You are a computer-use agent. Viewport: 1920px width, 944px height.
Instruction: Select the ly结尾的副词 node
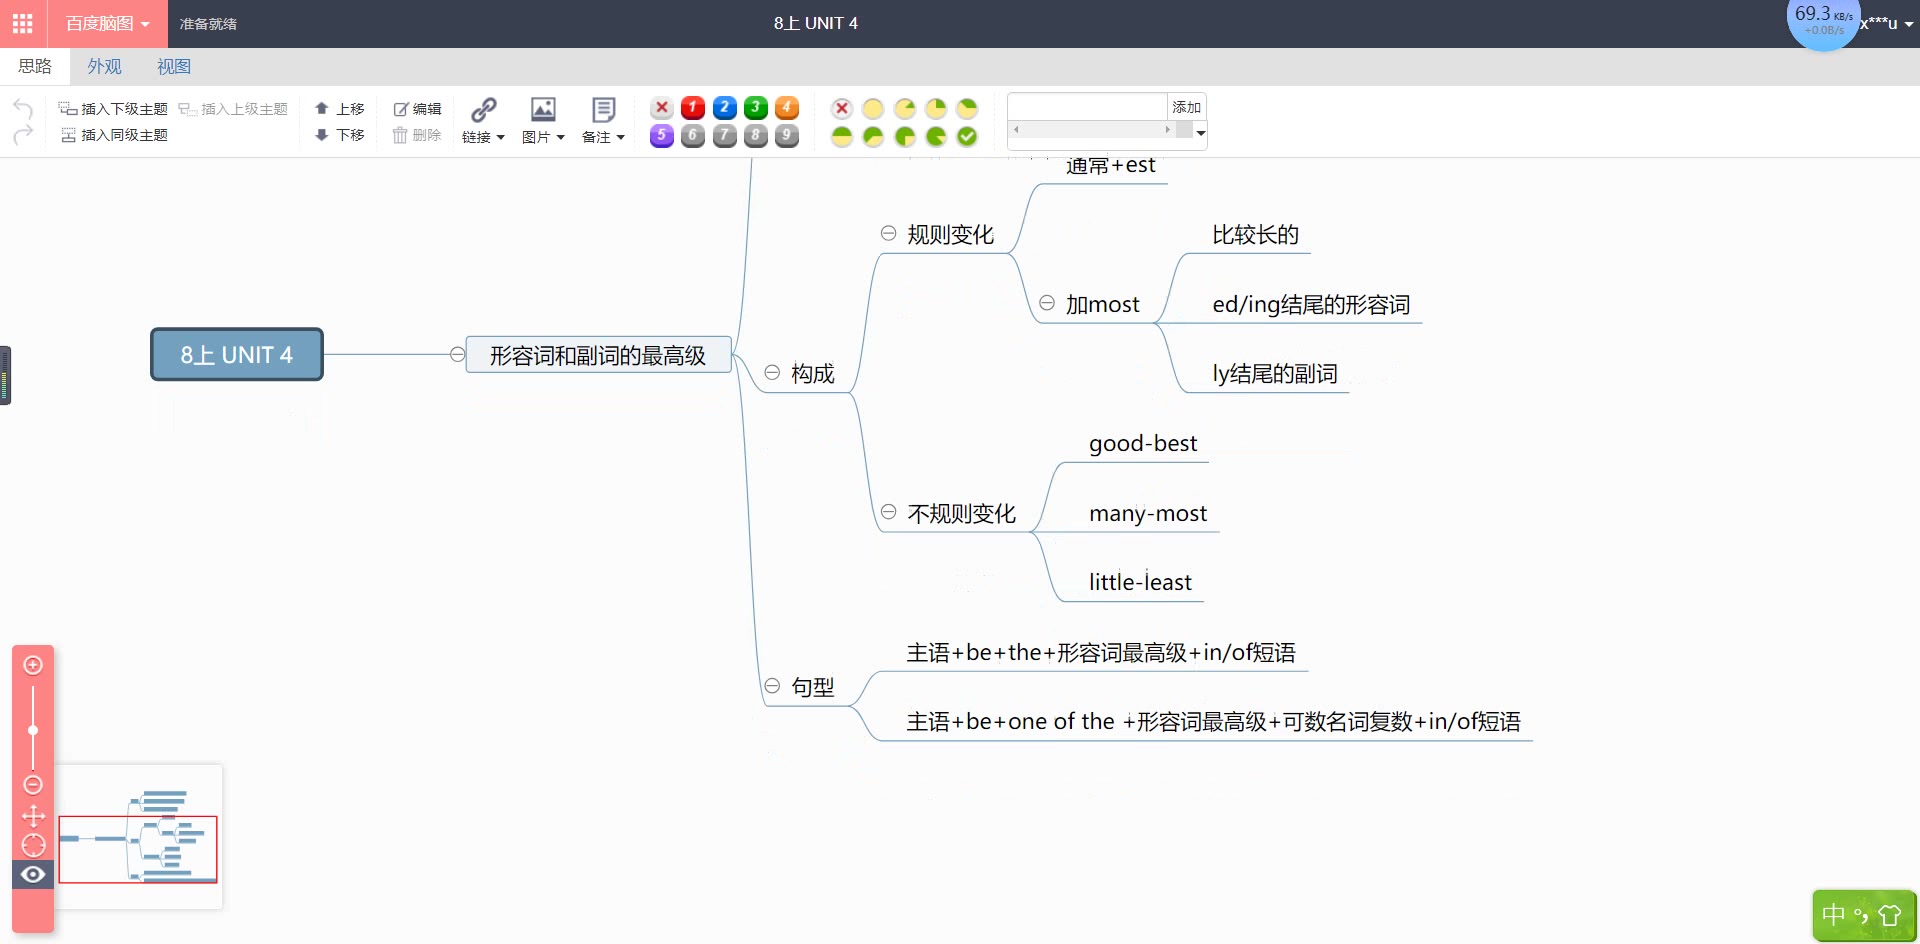coord(1275,373)
